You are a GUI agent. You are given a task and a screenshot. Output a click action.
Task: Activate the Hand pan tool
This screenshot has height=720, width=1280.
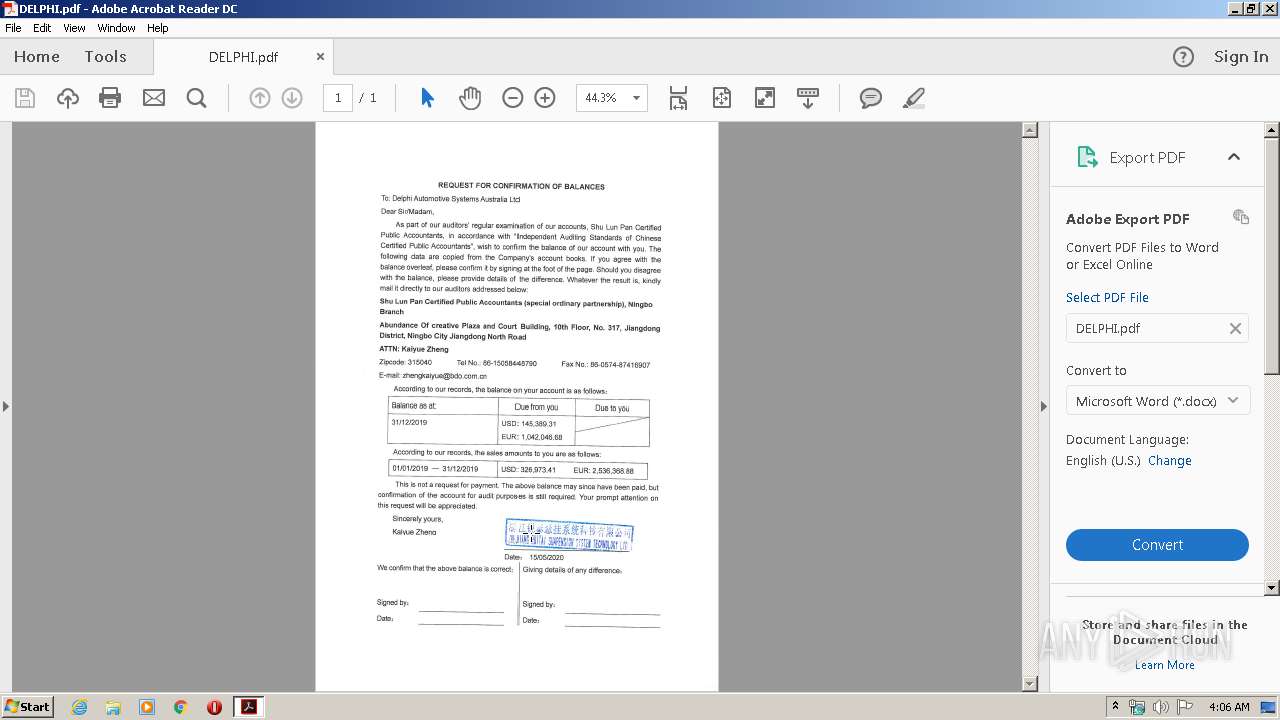coord(470,98)
